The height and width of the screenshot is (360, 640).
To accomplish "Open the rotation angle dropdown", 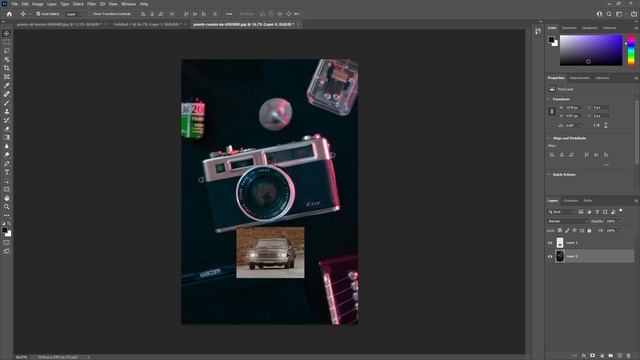I will click(x=580, y=125).
